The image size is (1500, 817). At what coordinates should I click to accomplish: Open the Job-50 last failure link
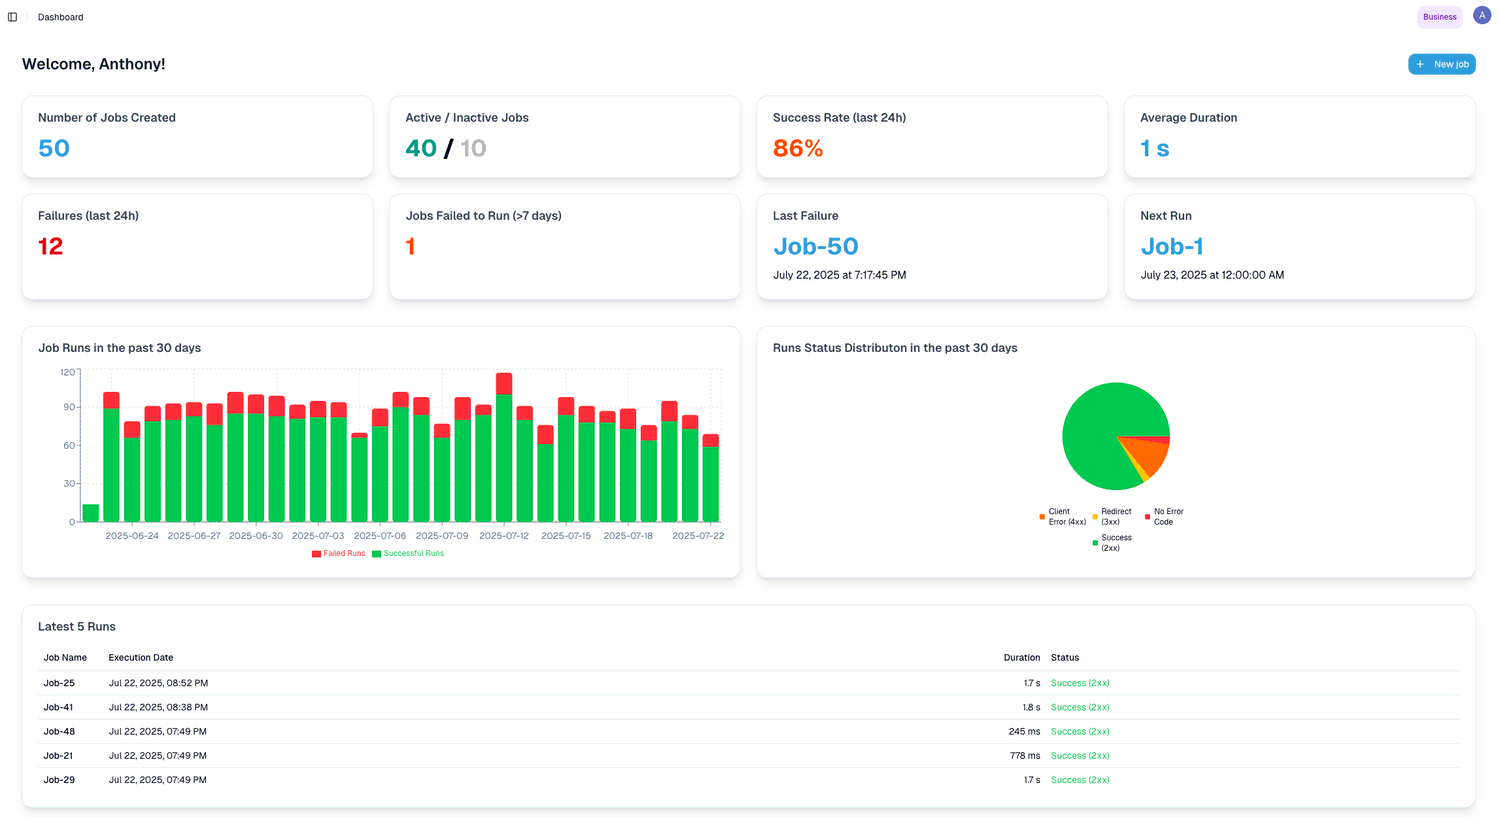click(815, 246)
